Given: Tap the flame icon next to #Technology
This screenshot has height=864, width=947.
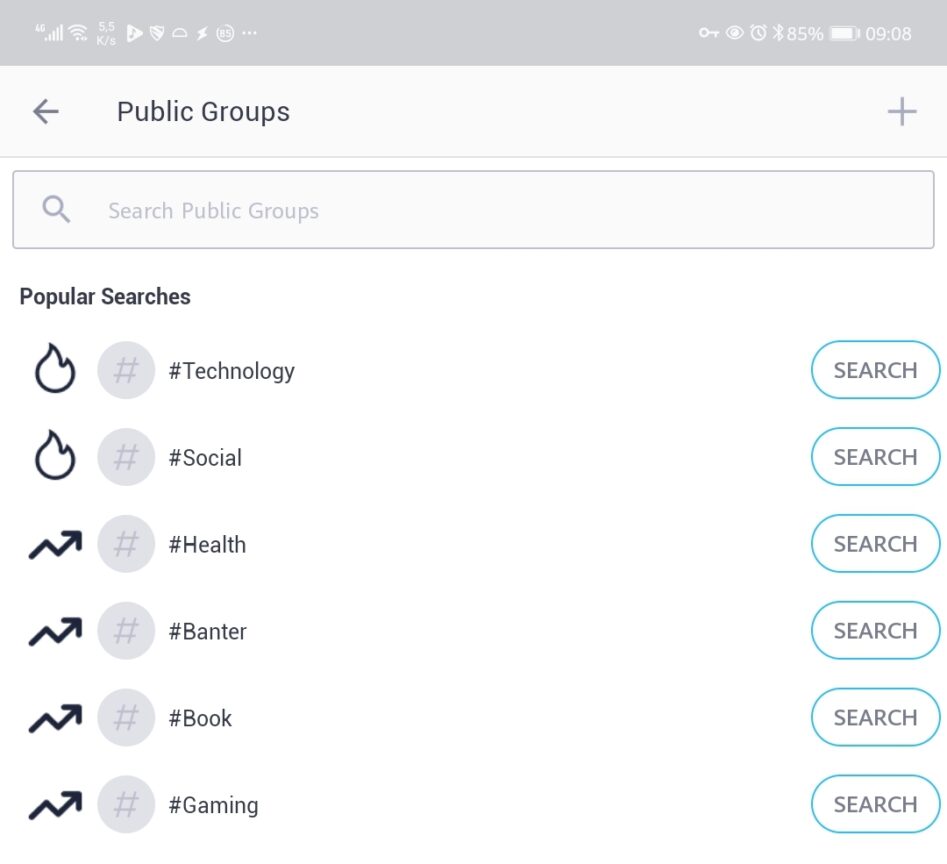Looking at the screenshot, I should (54, 369).
